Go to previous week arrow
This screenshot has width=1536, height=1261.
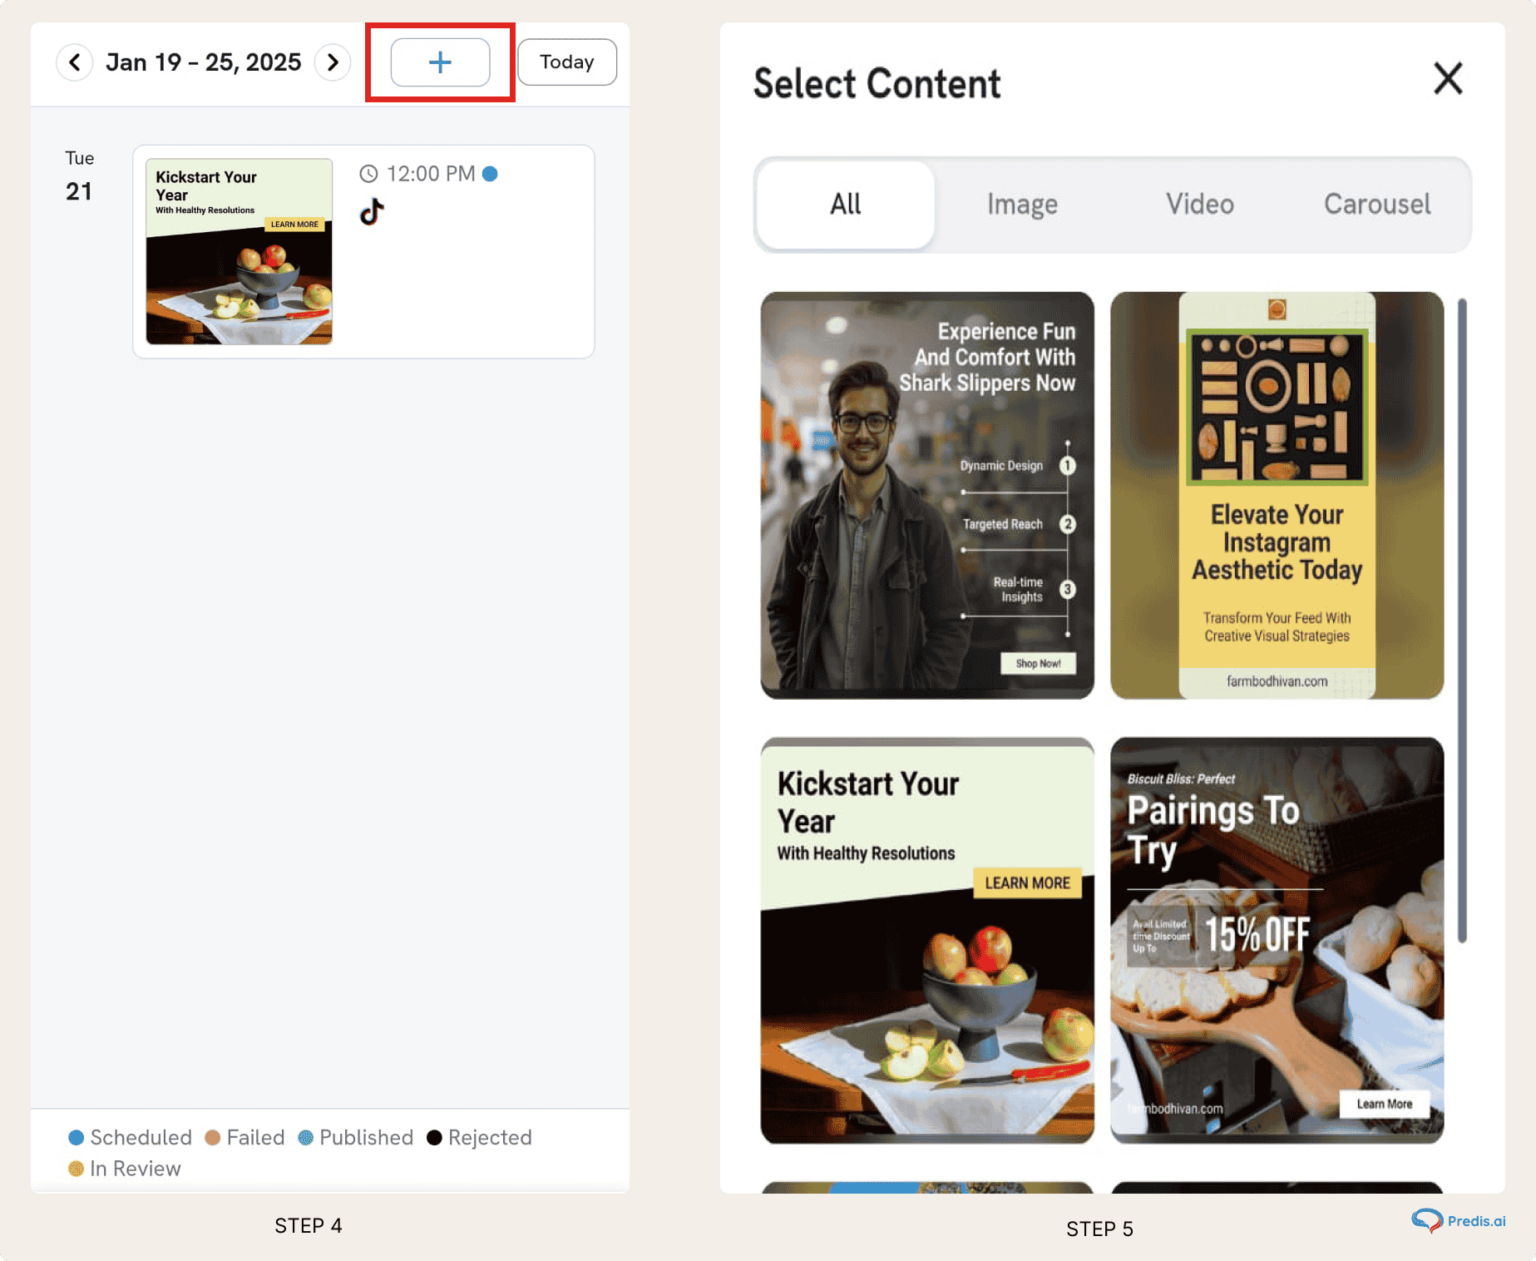coord(74,62)
